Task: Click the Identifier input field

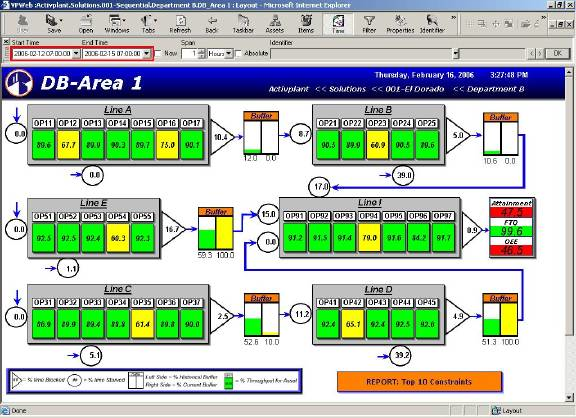Action: pos(361,54)
